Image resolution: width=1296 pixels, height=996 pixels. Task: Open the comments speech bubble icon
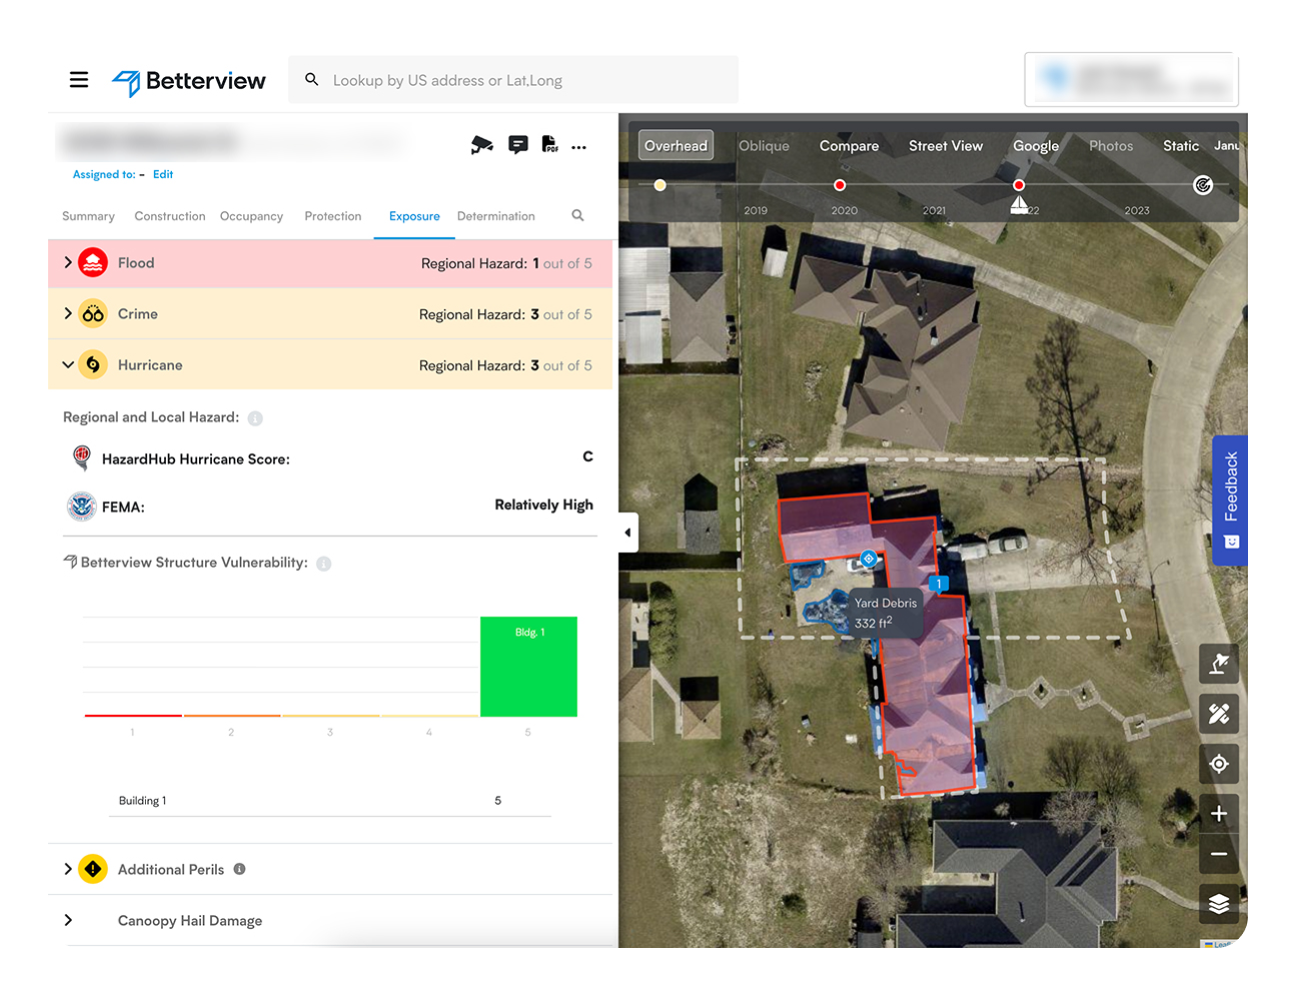(x=518, y=145)
